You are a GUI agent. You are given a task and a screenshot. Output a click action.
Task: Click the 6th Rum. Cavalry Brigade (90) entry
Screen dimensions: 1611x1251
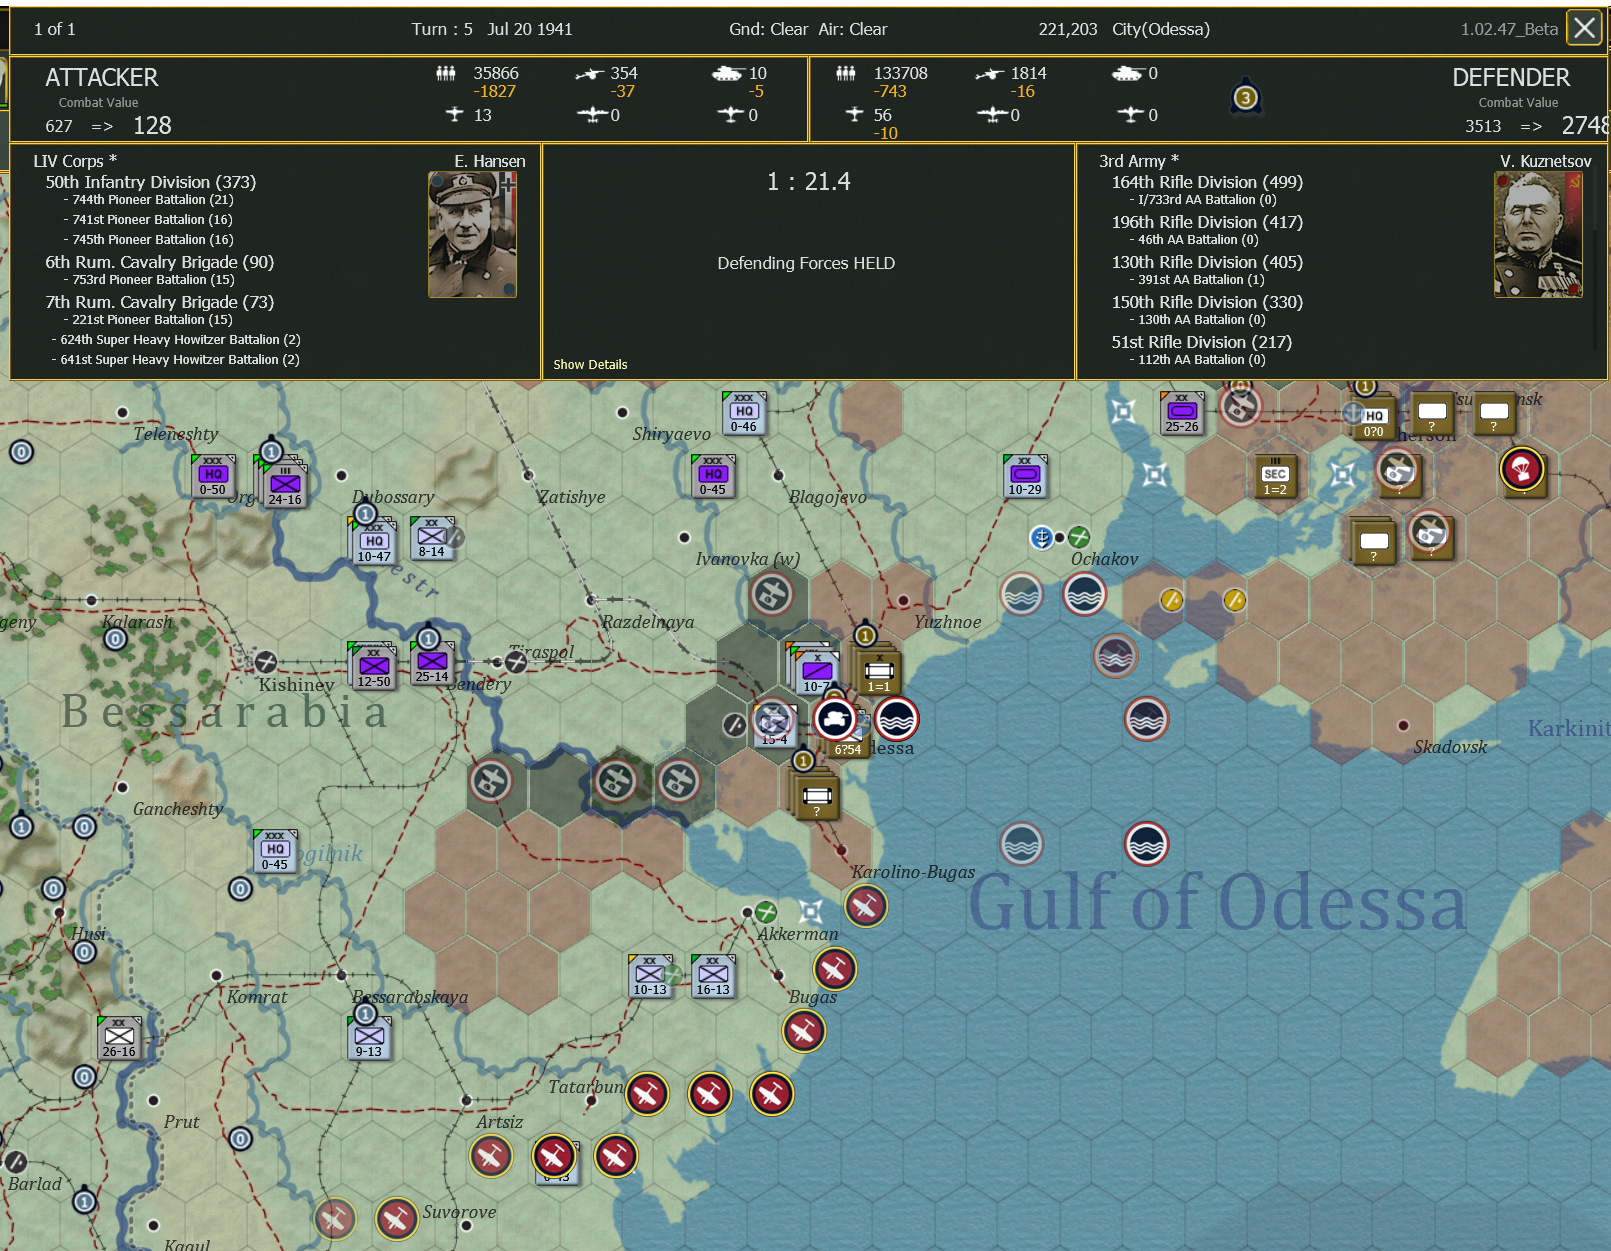click(159, 262)
